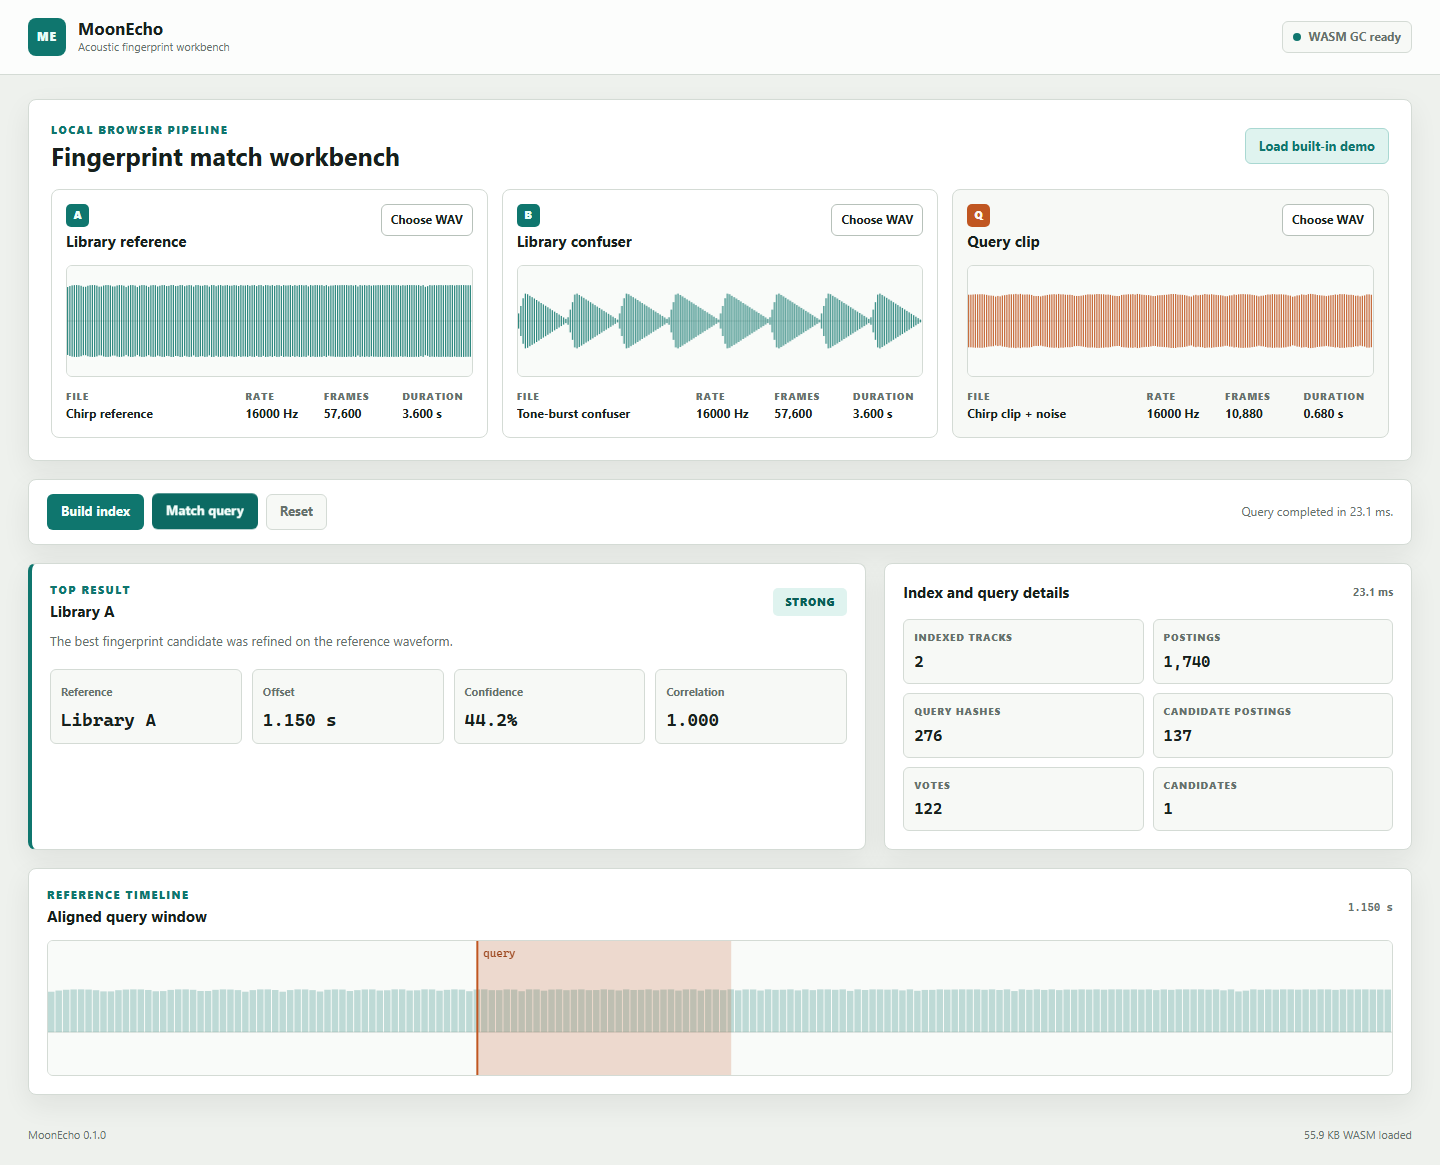This screenshot has height=1165, width=1440.
Task: Click the Tone-burst confuser waveform preview
Action: 720,321
